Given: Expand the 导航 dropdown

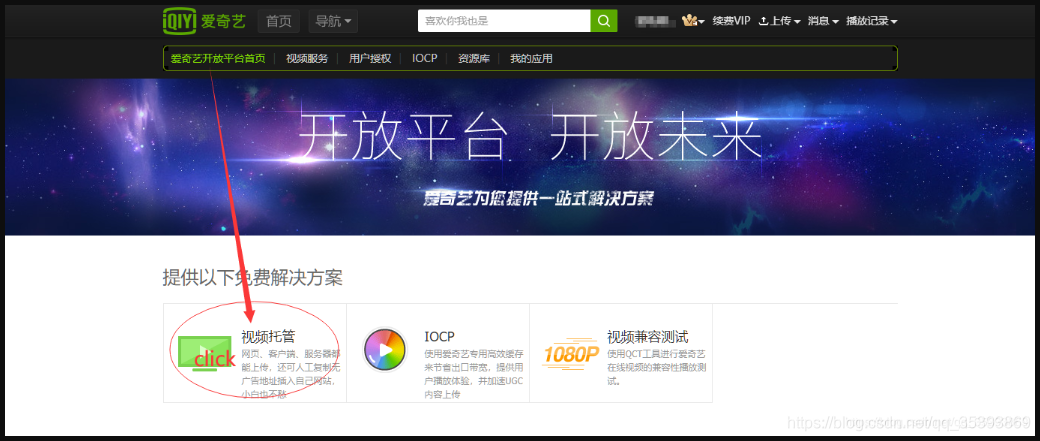Looking at the screenshot, I should (x=333, y=21).
